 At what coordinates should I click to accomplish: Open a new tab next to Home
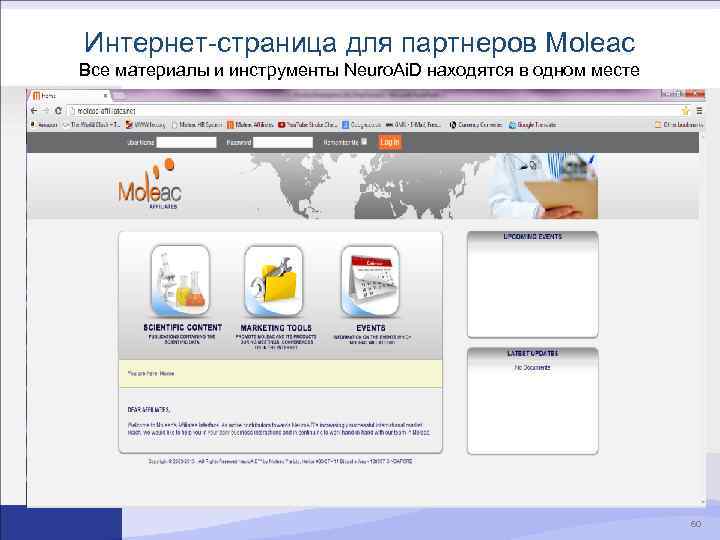click(119, 96)
